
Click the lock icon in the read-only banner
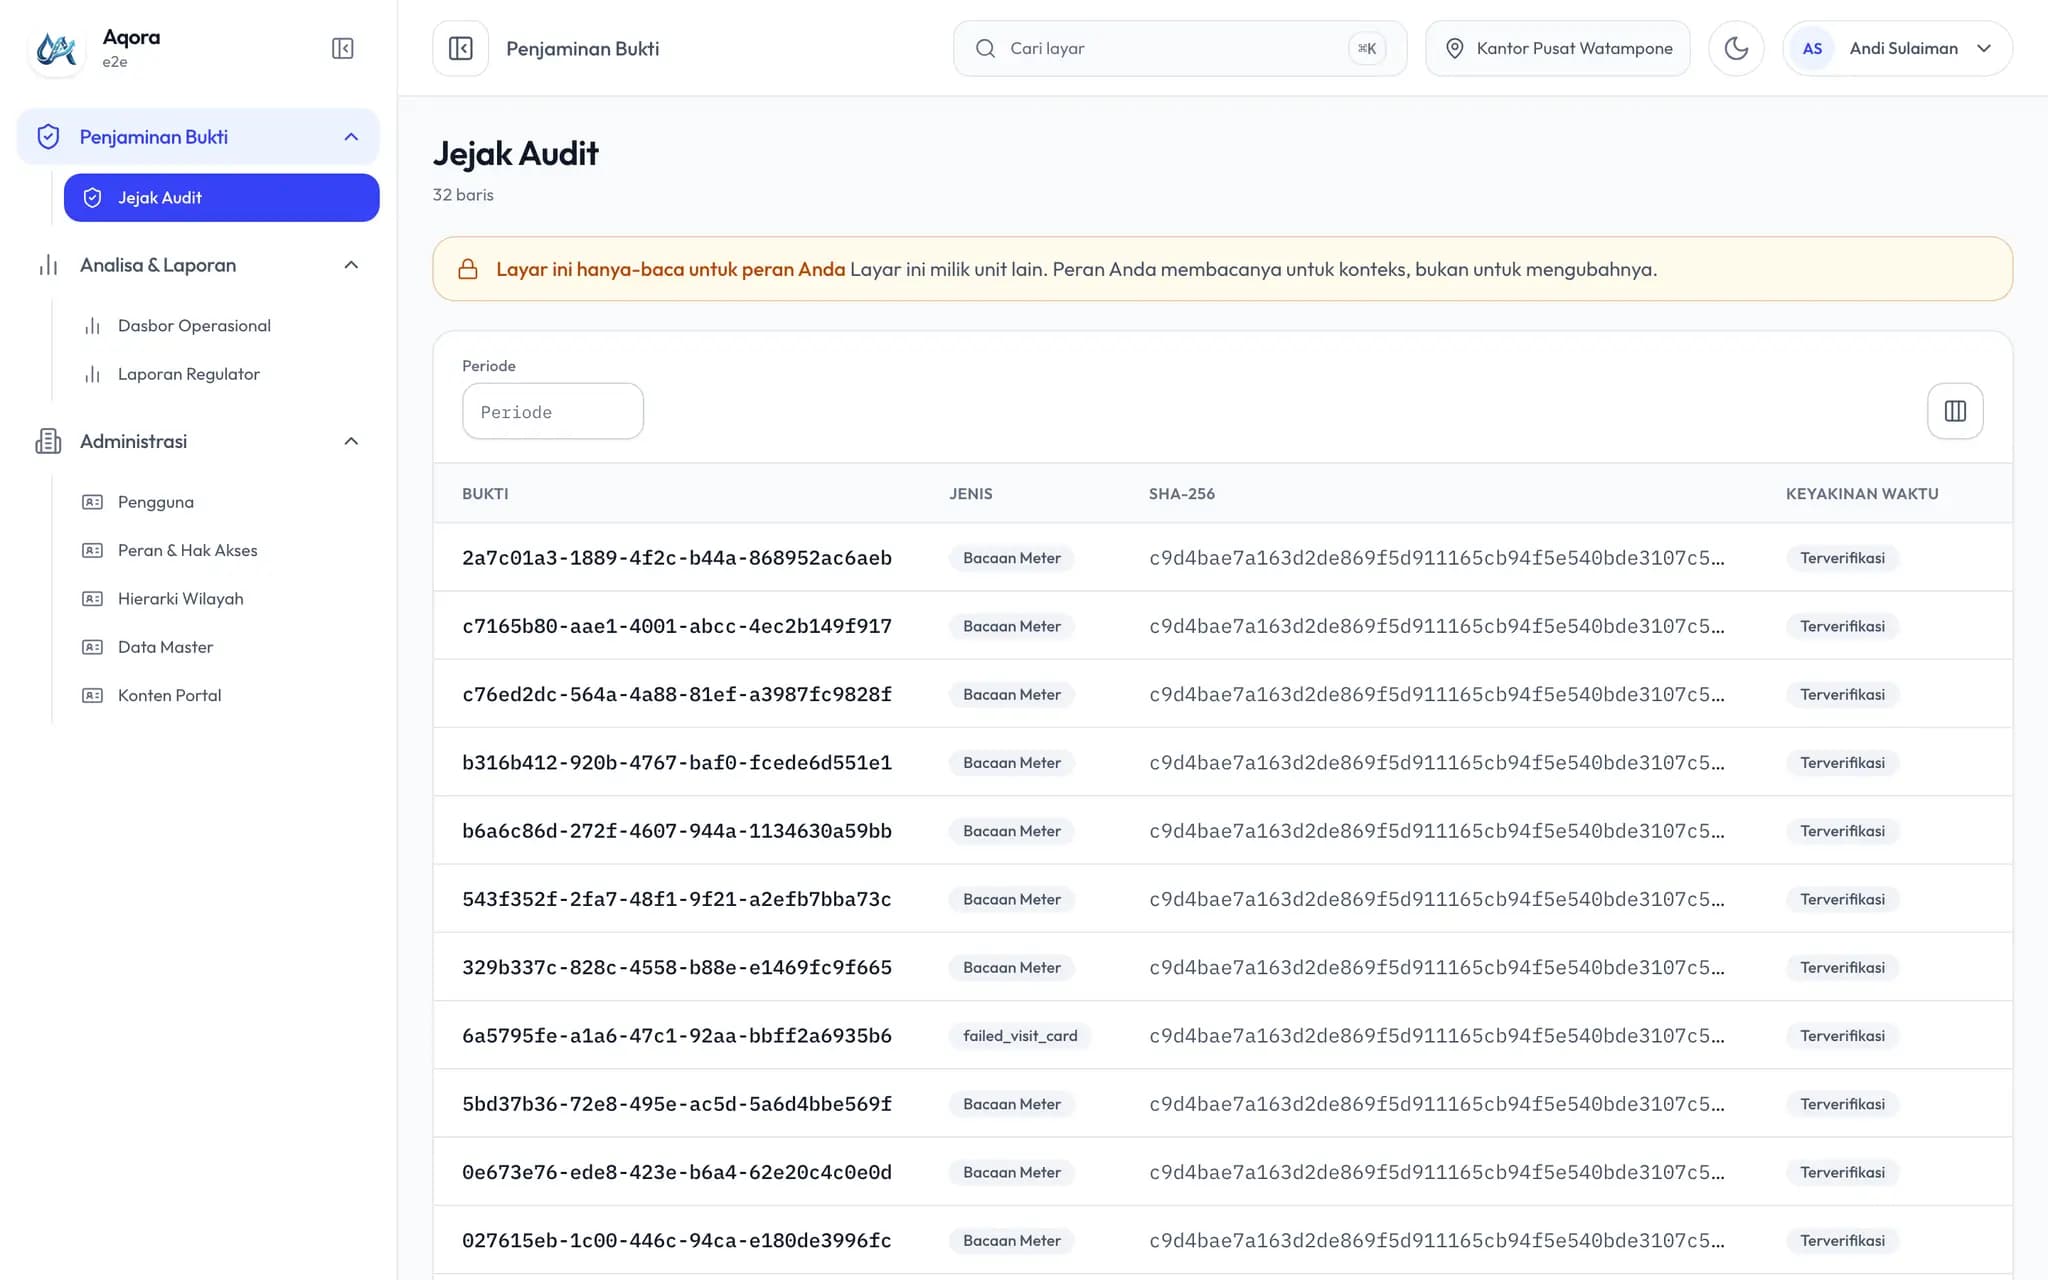point(467,269)
